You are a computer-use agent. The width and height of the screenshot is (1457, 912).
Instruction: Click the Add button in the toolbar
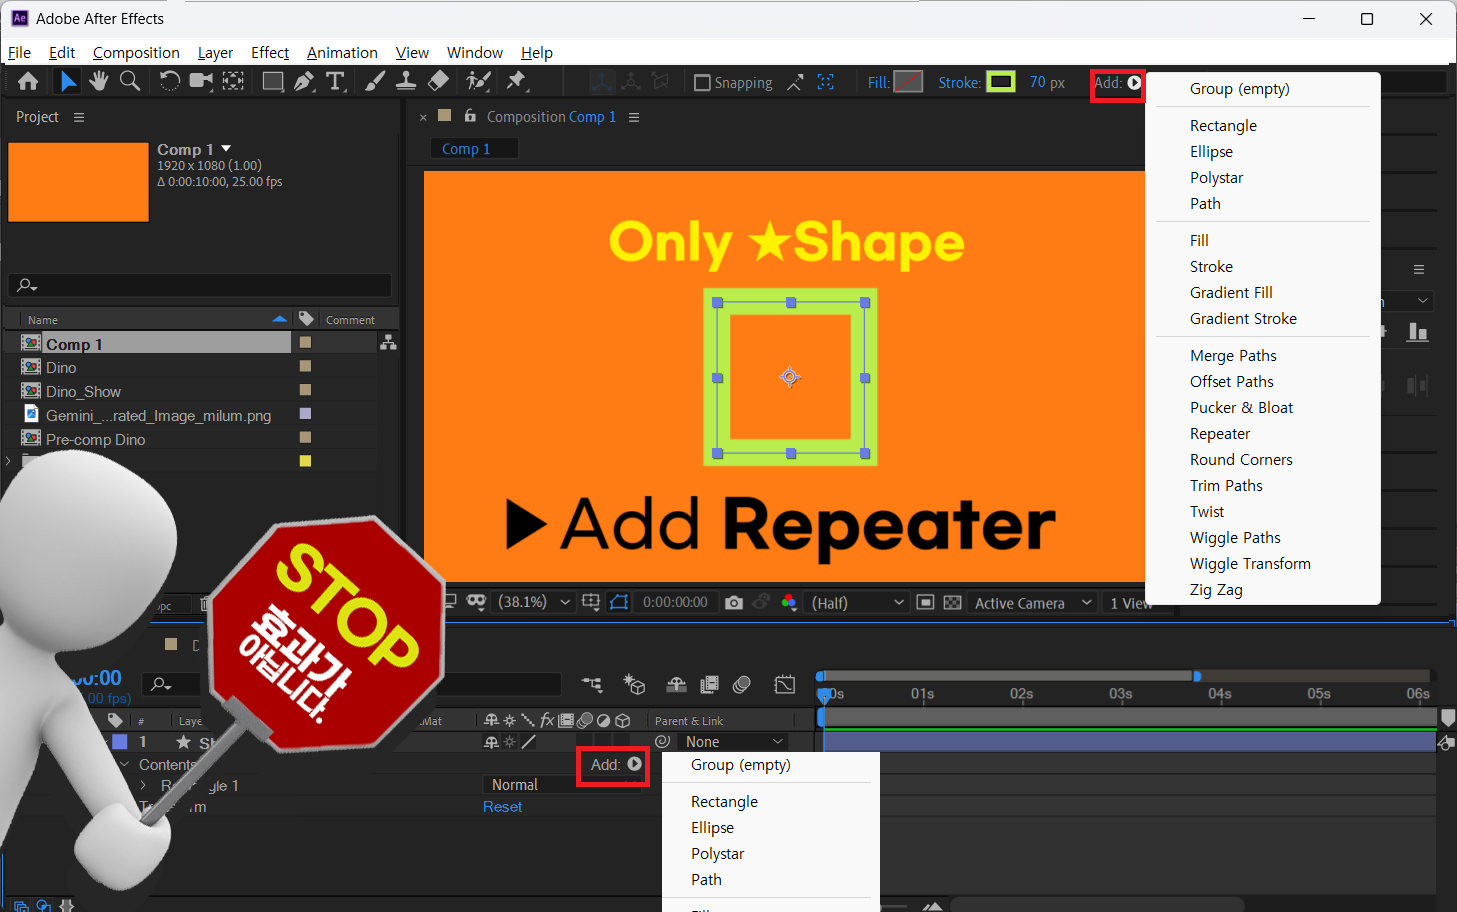[x=1117, y=83]
